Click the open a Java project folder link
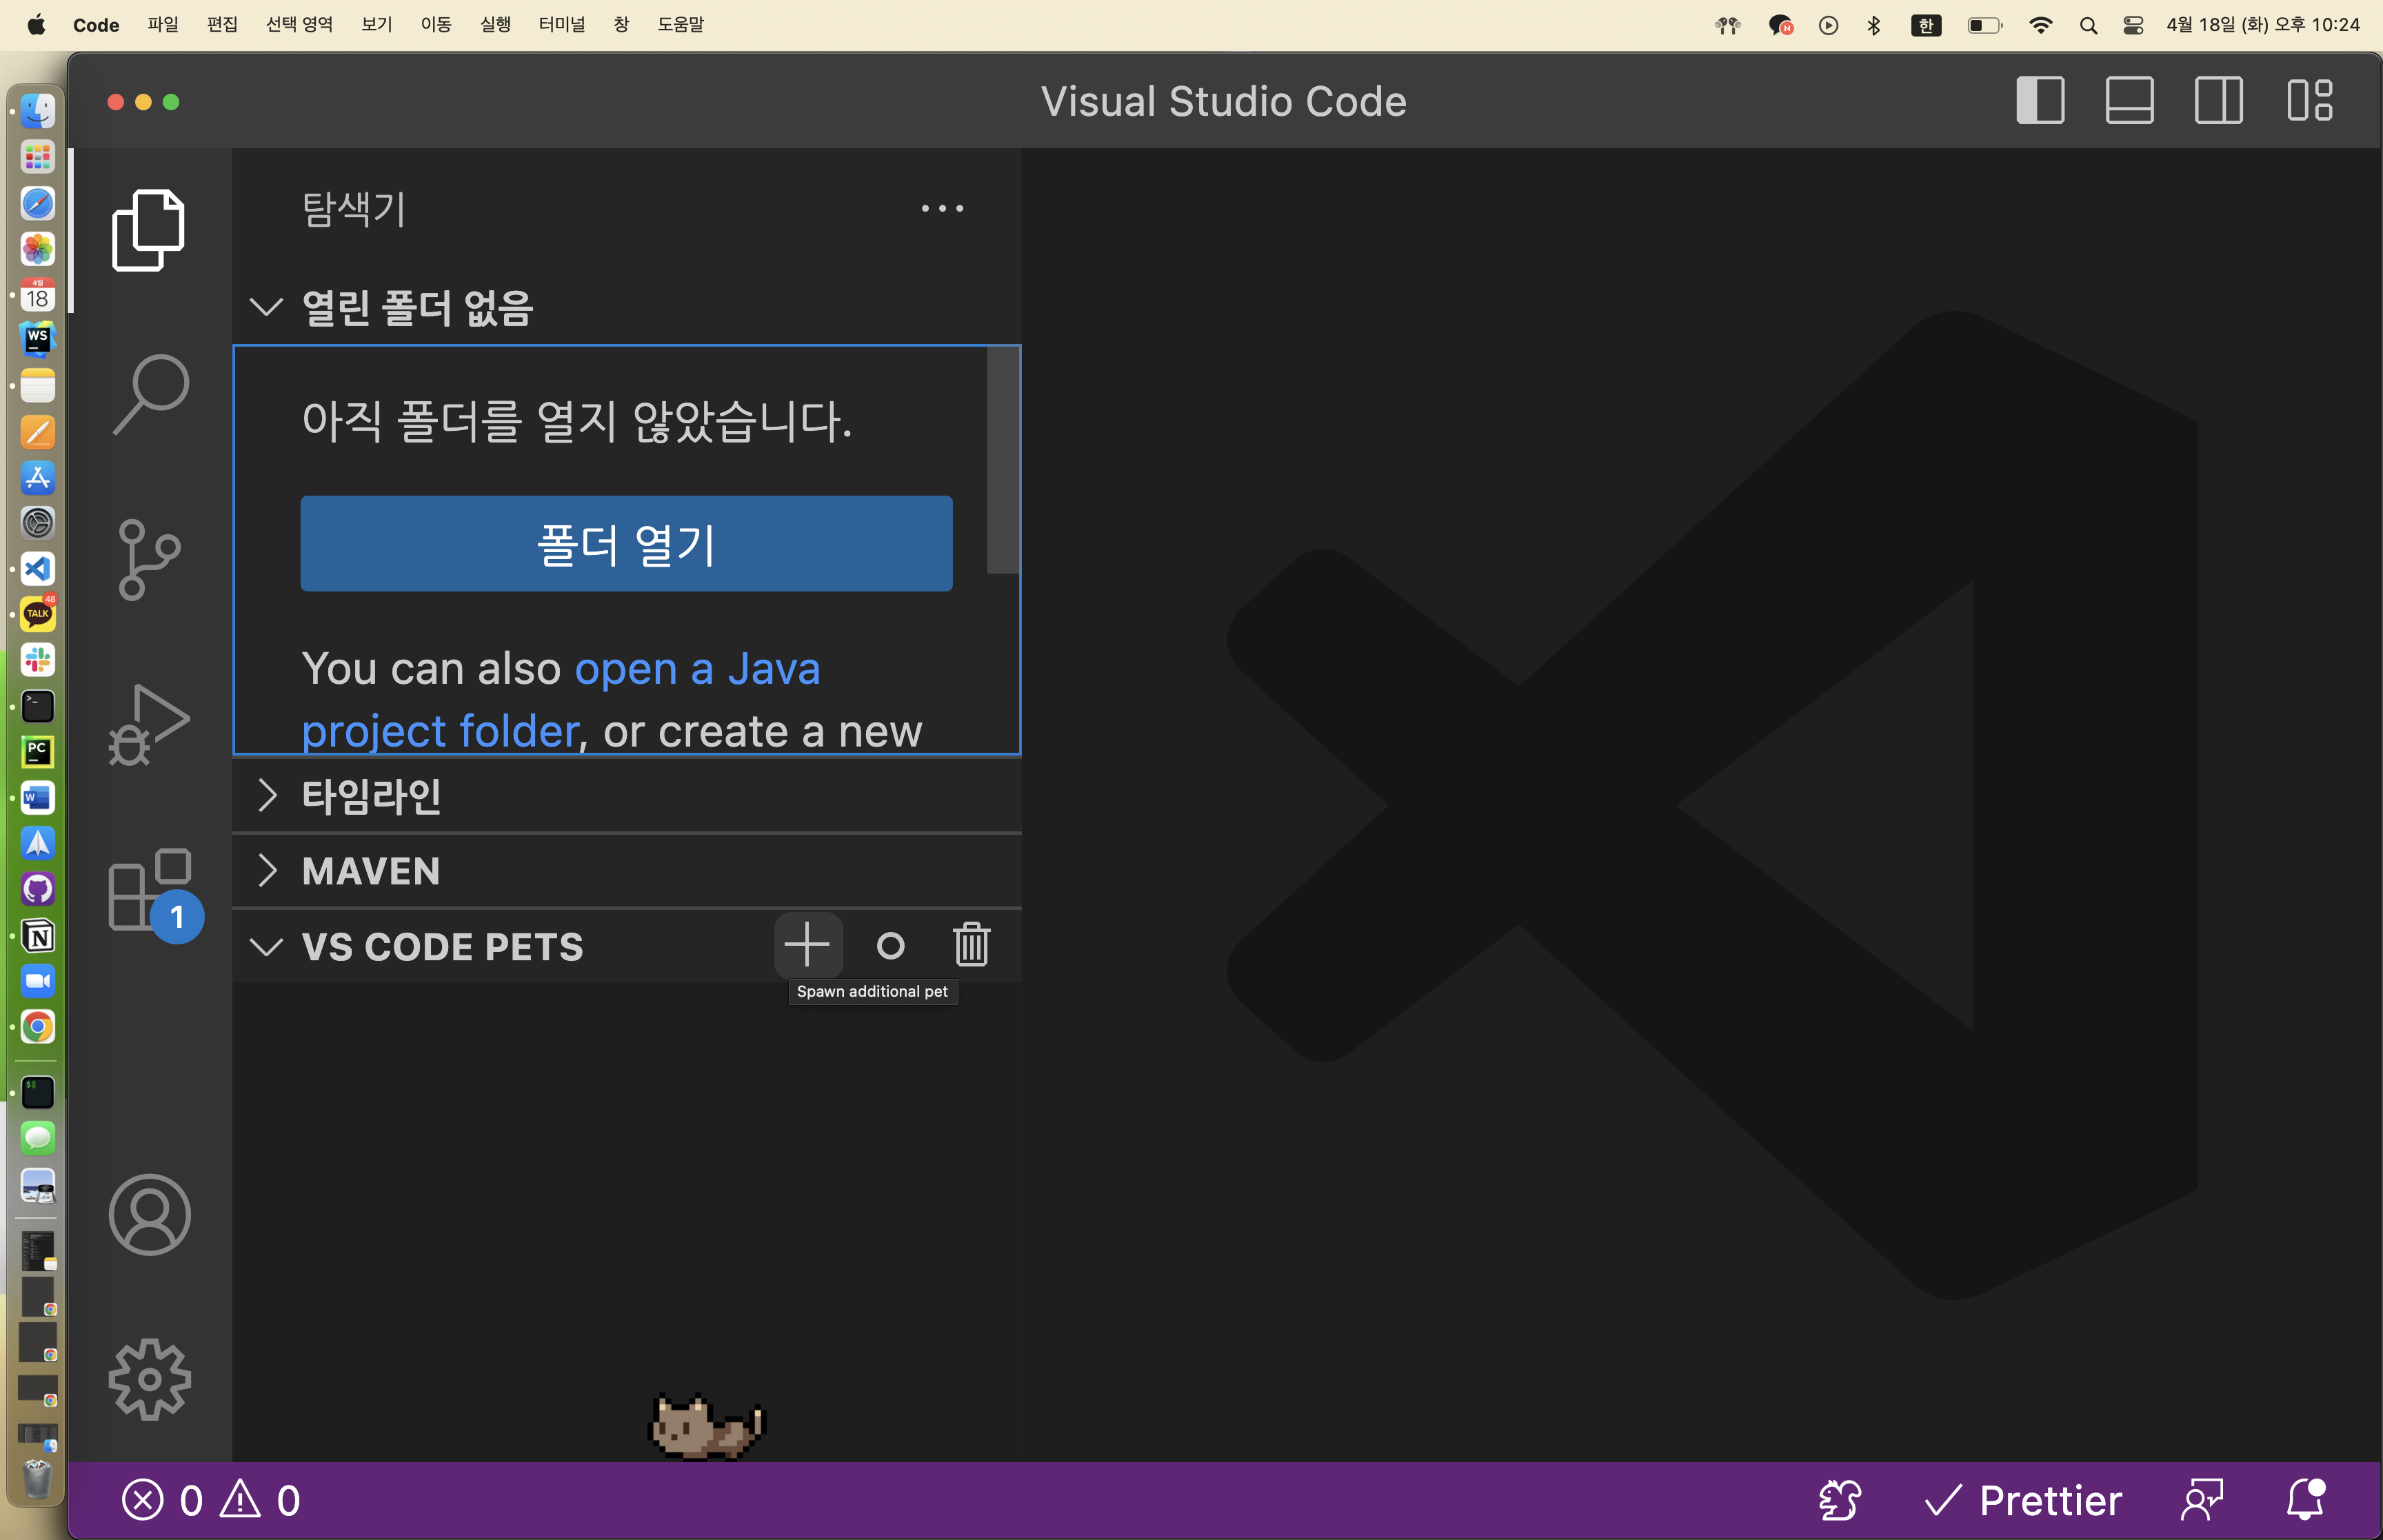 [x=697, y=669]
